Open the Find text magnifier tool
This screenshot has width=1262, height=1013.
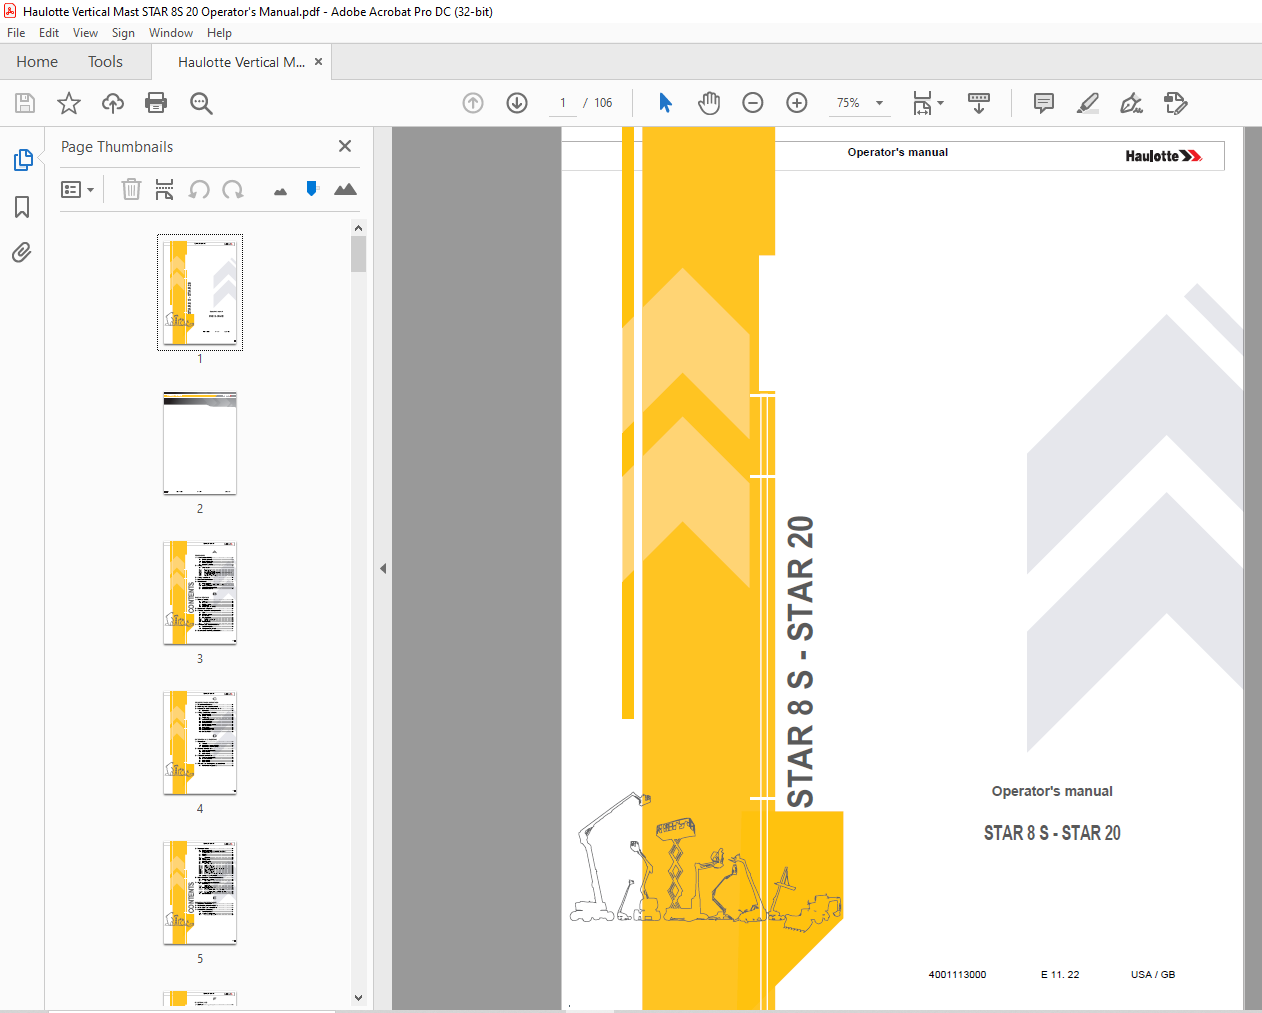[x=201, y=103]
